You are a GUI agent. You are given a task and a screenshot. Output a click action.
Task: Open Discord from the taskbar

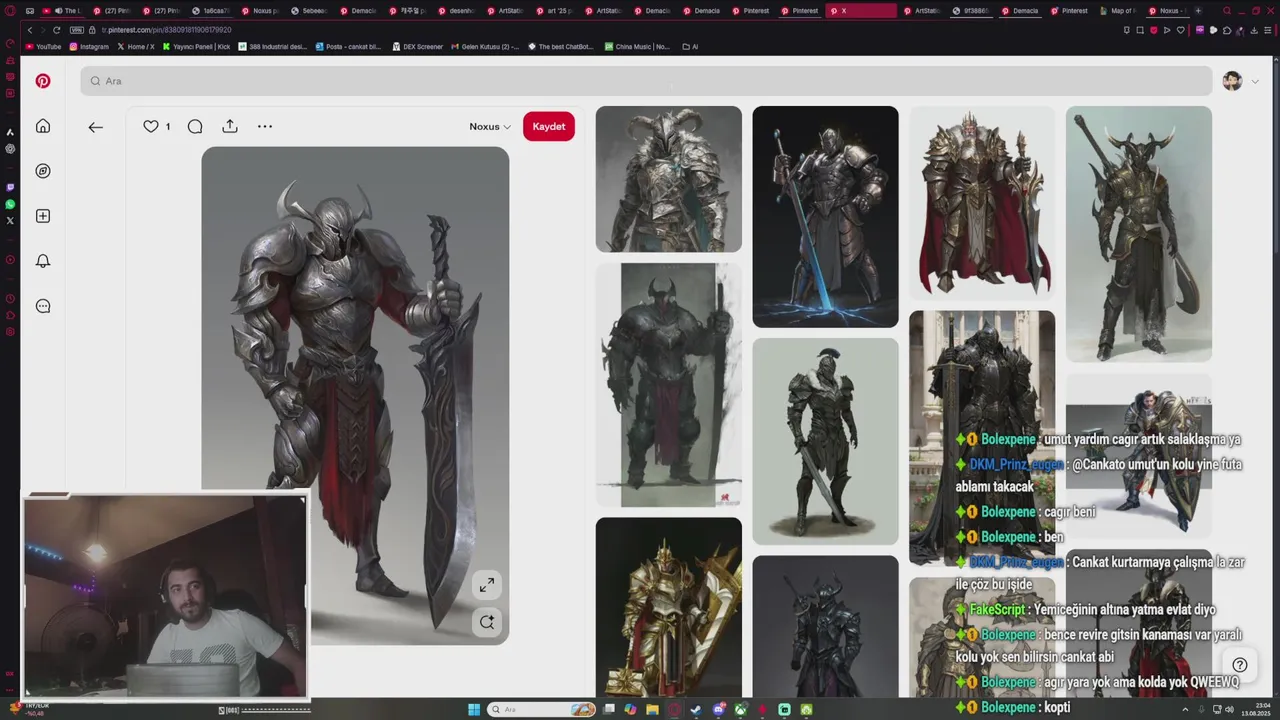click(718, 710)
